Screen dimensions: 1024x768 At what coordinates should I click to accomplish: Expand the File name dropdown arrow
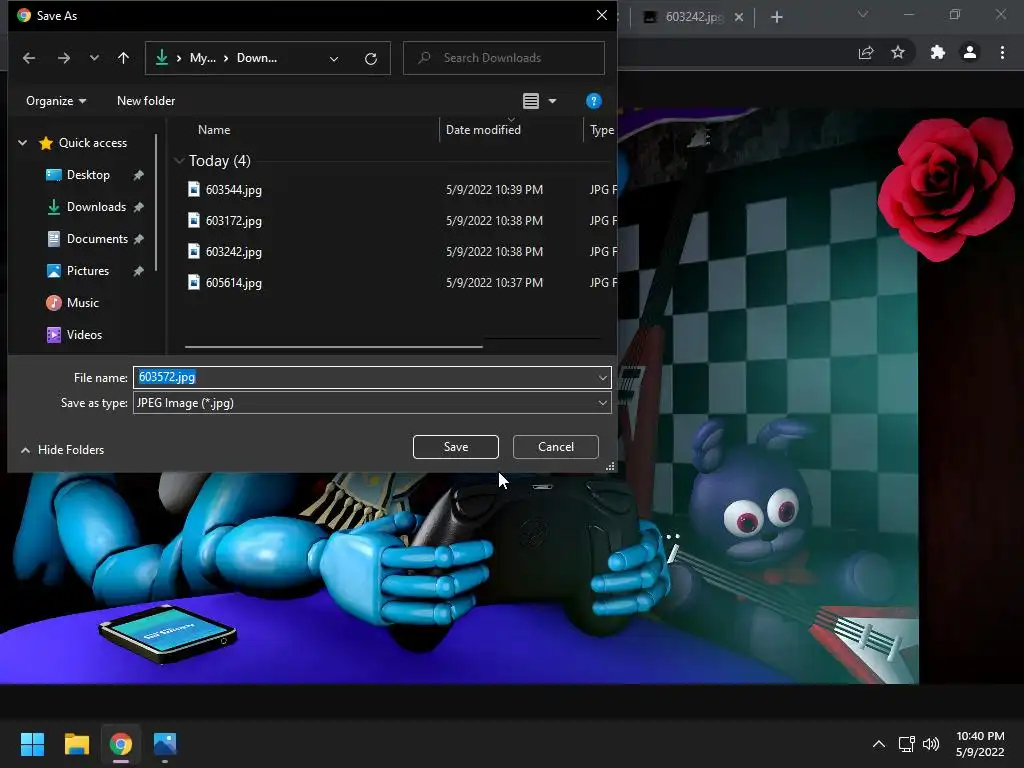[602, 377]
